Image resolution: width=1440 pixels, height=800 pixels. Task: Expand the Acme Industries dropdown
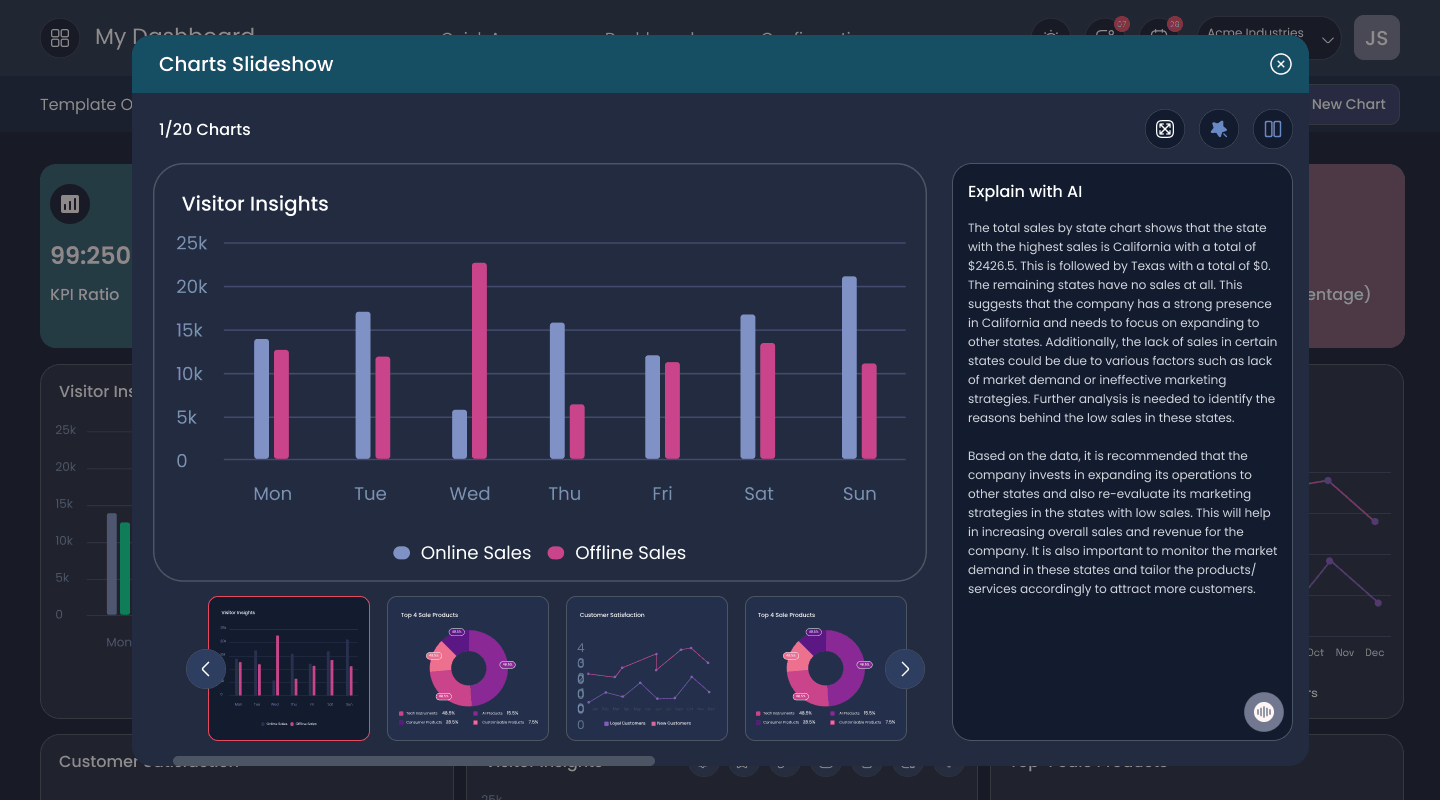click(1269, 38)
